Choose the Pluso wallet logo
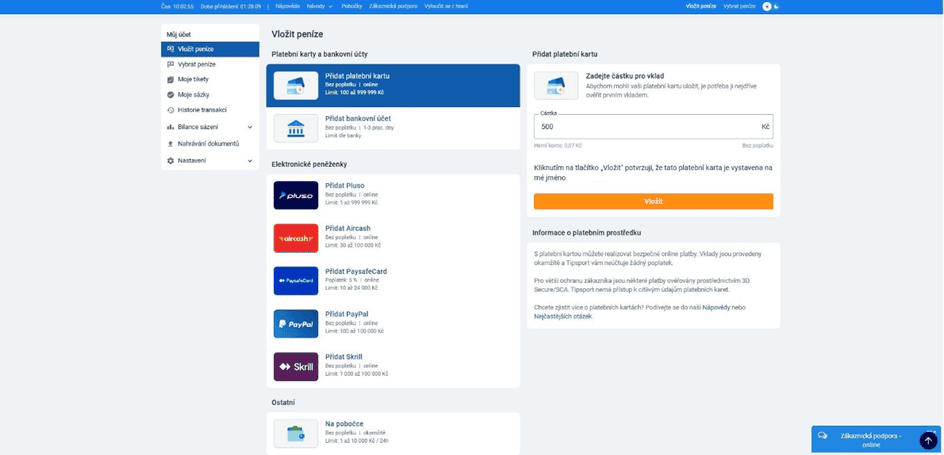This screenshot has height=455, width=944. [296, 196]
